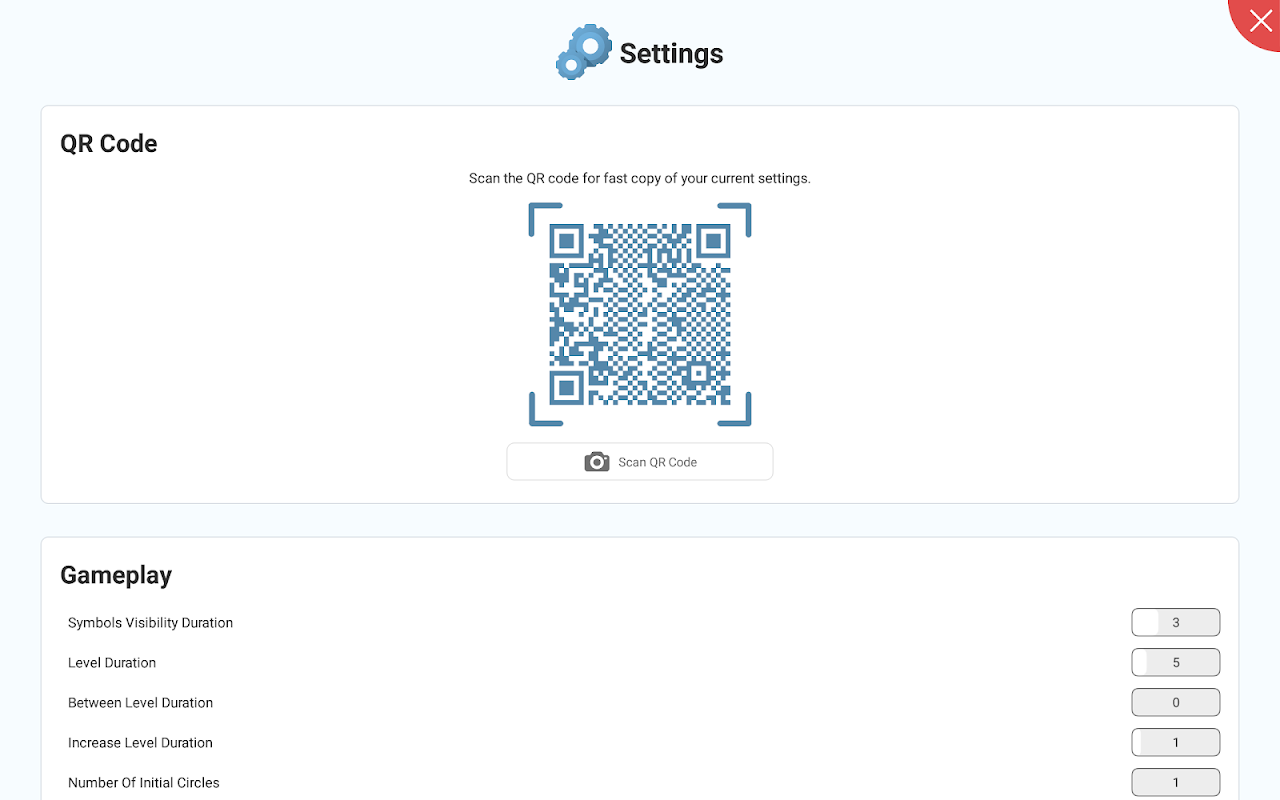Select the Increase Level Duration label
The height and width of the screenshot is (800, 1280).
(140, 743)
